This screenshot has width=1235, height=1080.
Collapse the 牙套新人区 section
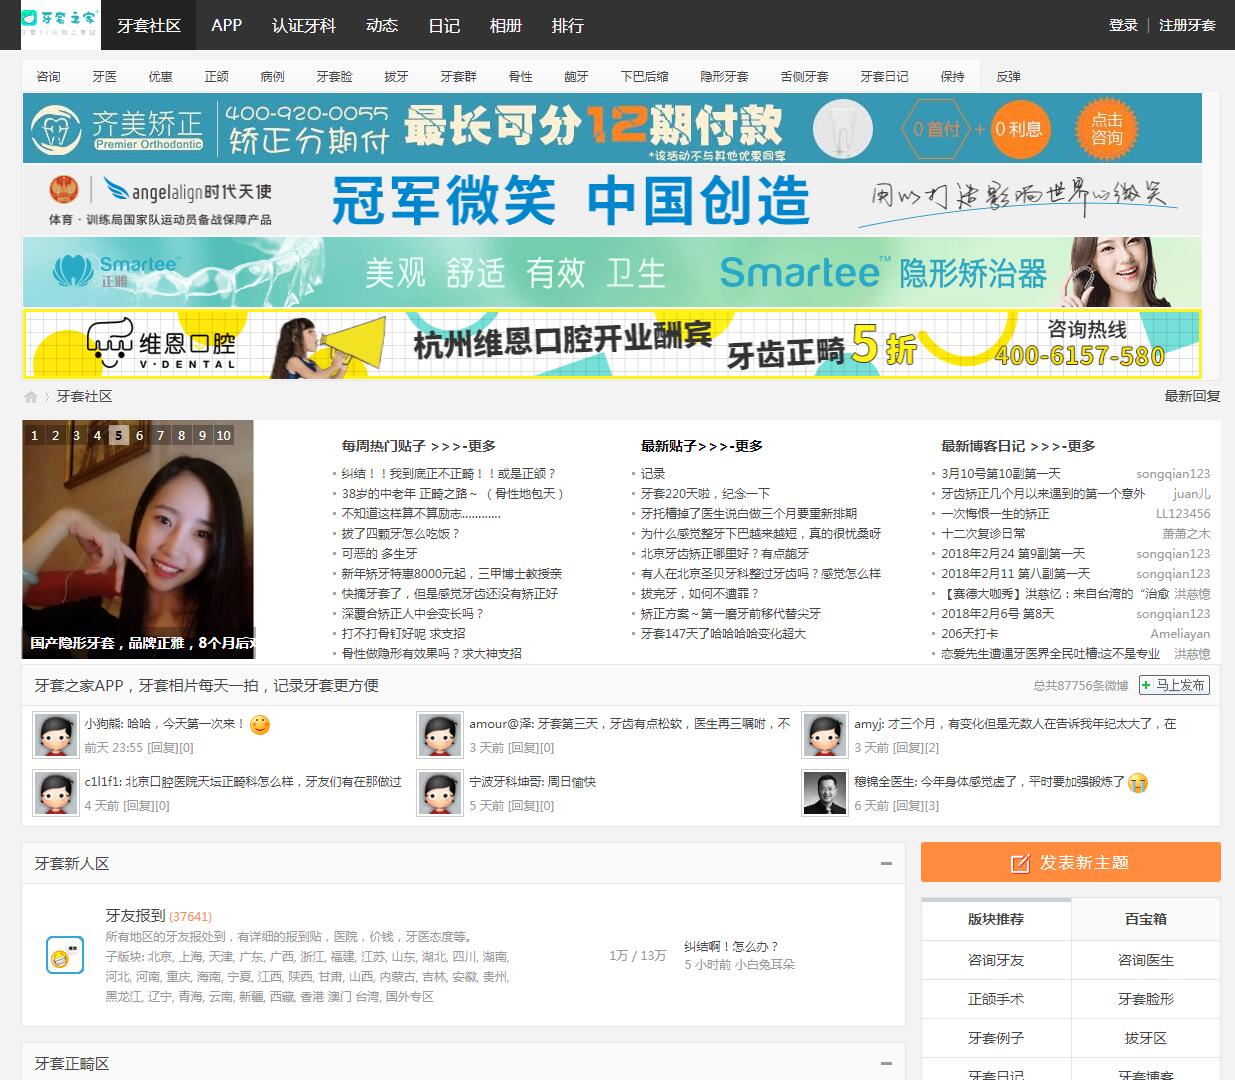click(x=886, y=863)
